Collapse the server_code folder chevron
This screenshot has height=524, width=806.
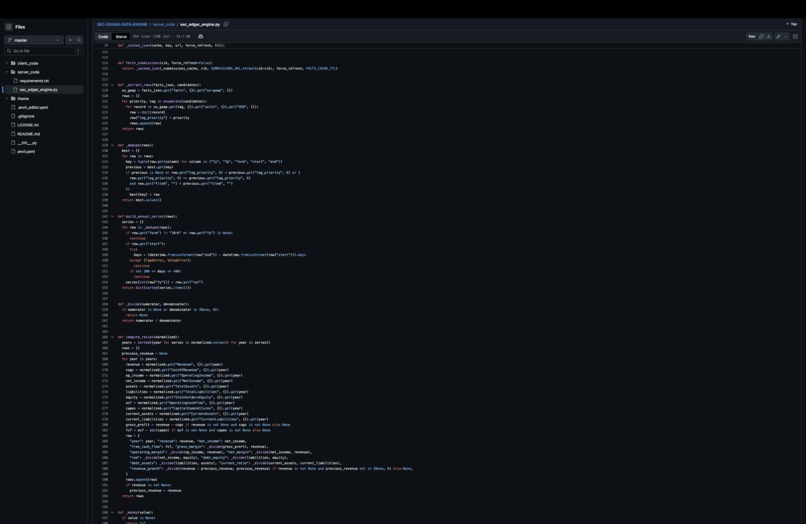click(x=7, y=72)
